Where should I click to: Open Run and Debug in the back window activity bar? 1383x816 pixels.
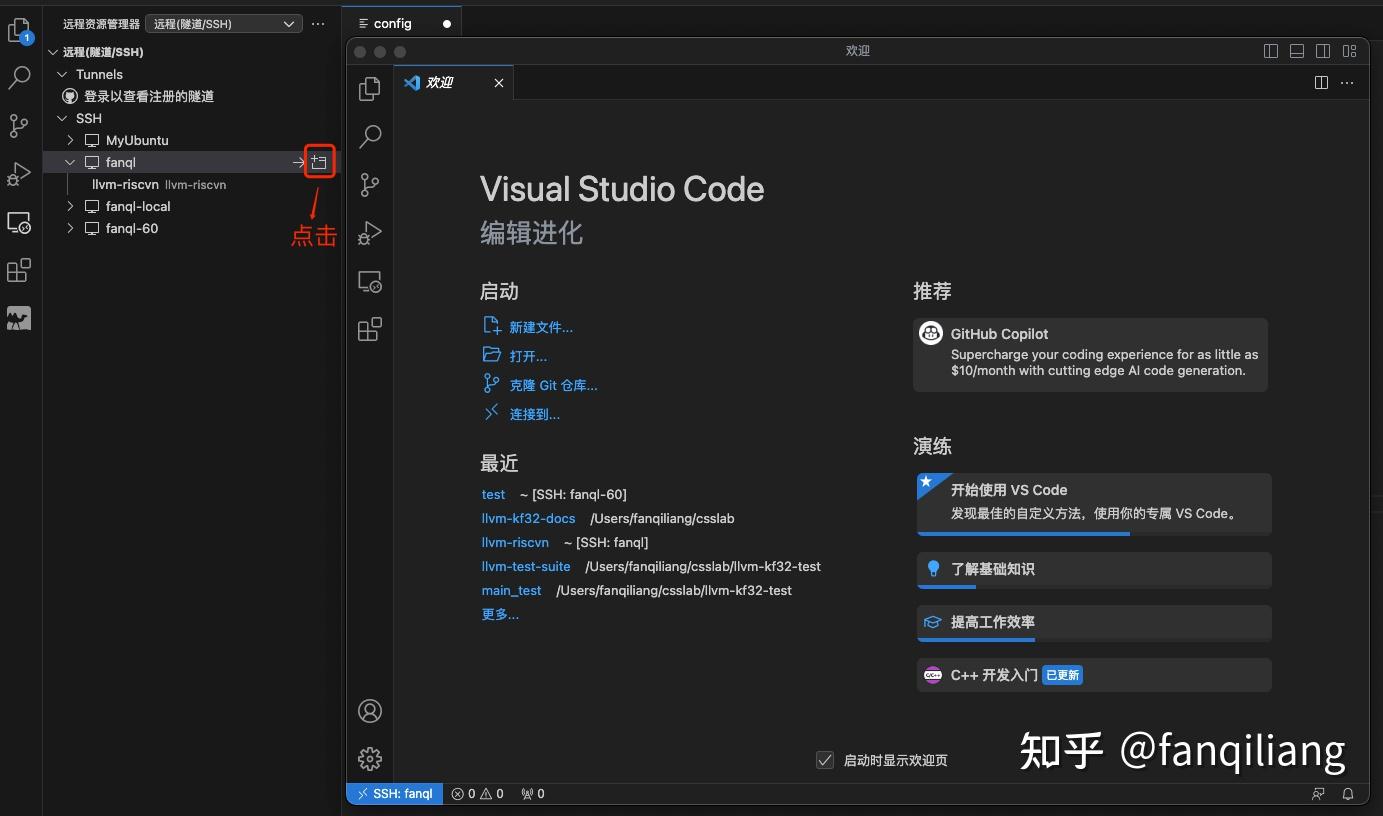(19, 174)
